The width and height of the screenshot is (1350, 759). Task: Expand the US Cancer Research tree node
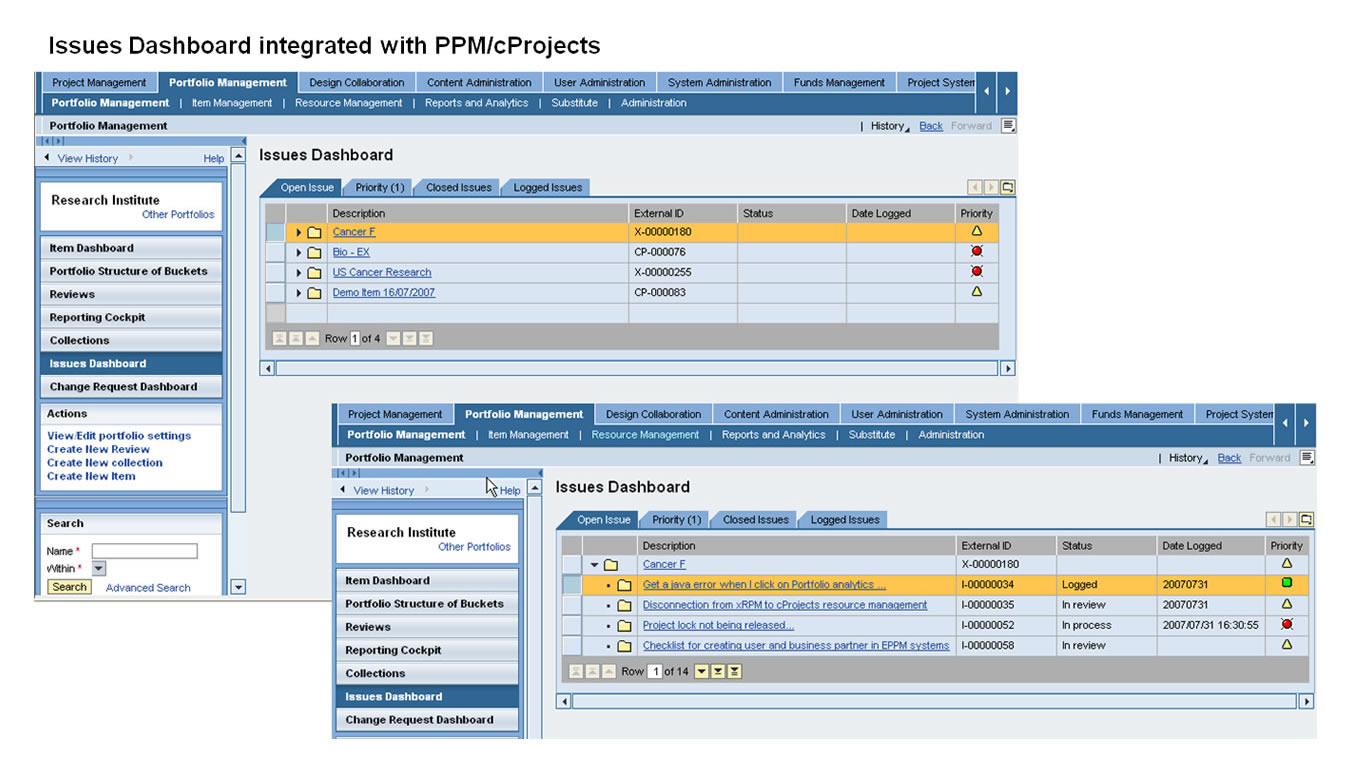[x=298, y=273]
